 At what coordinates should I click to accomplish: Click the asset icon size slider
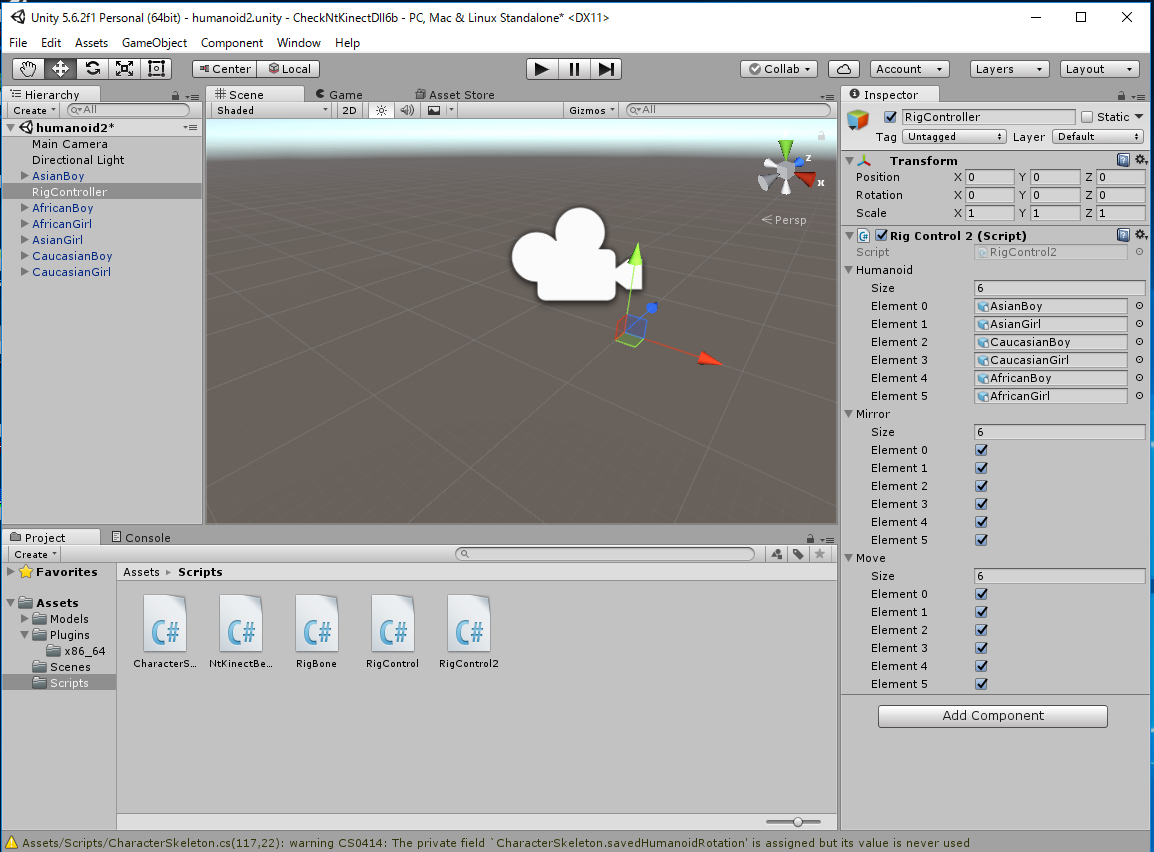(798, 822)
